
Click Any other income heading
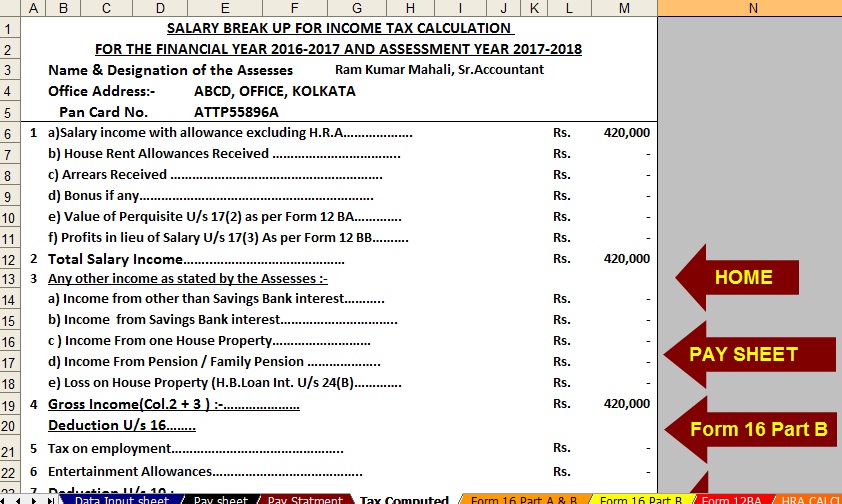187,279
